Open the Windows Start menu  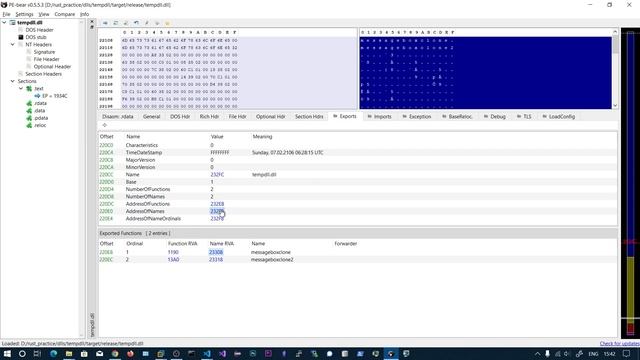coord(7,353)
